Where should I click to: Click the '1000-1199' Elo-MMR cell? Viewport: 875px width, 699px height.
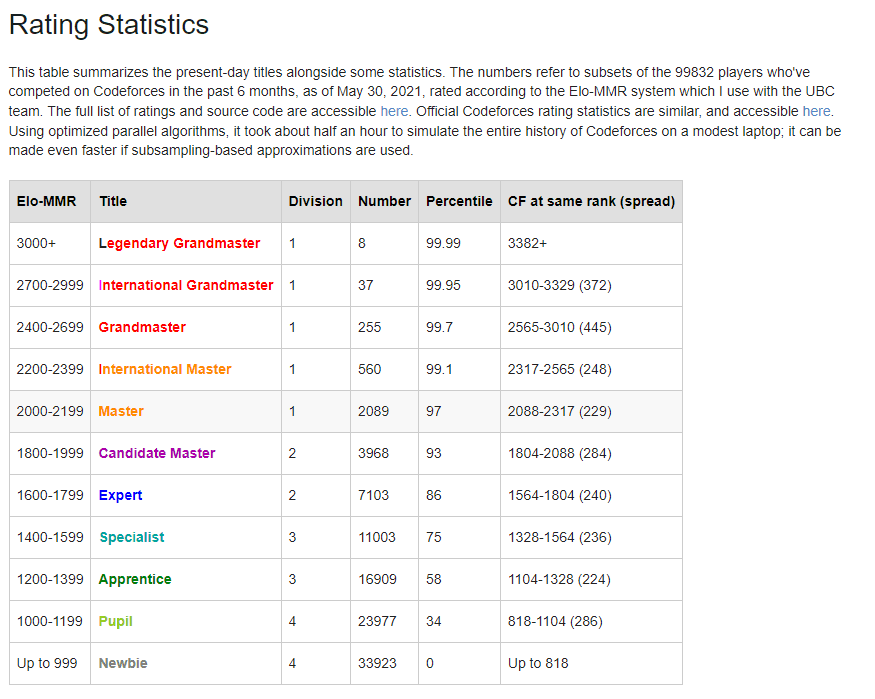coord(50,621)
